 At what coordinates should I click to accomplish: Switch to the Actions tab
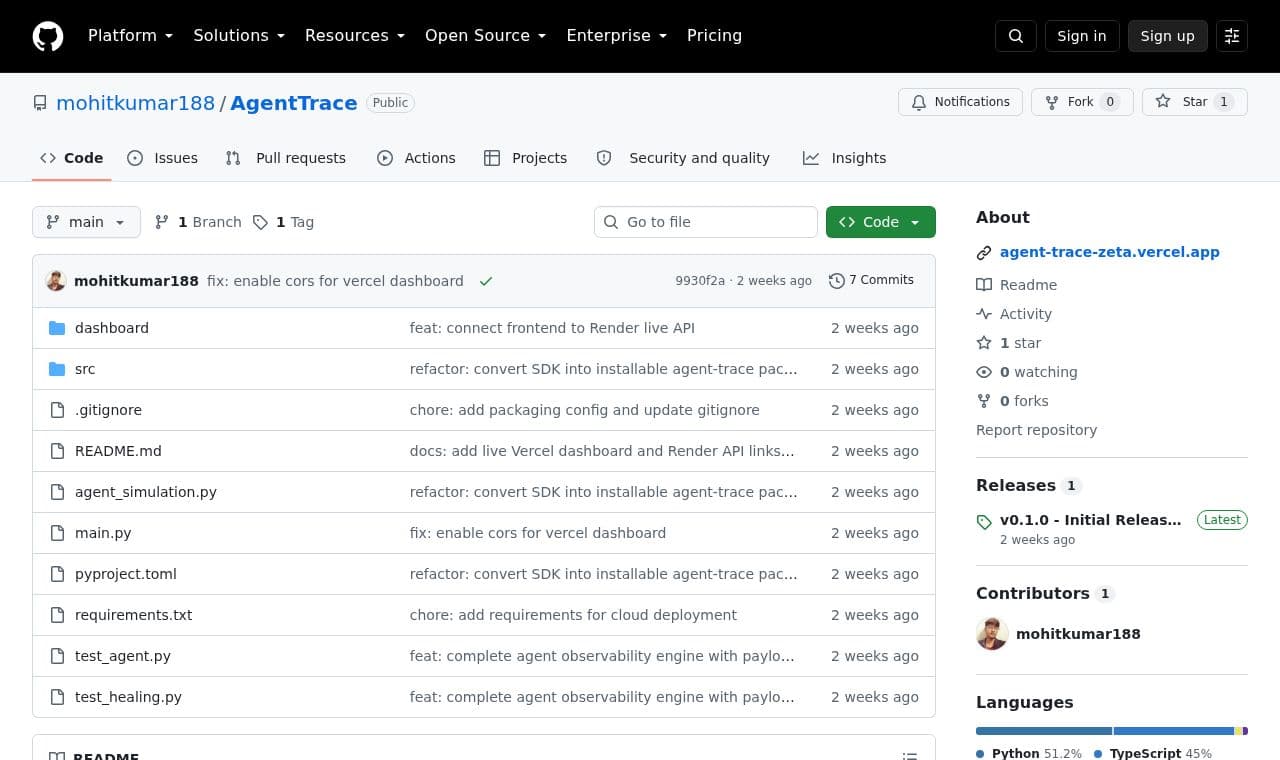tap(416, 158)
